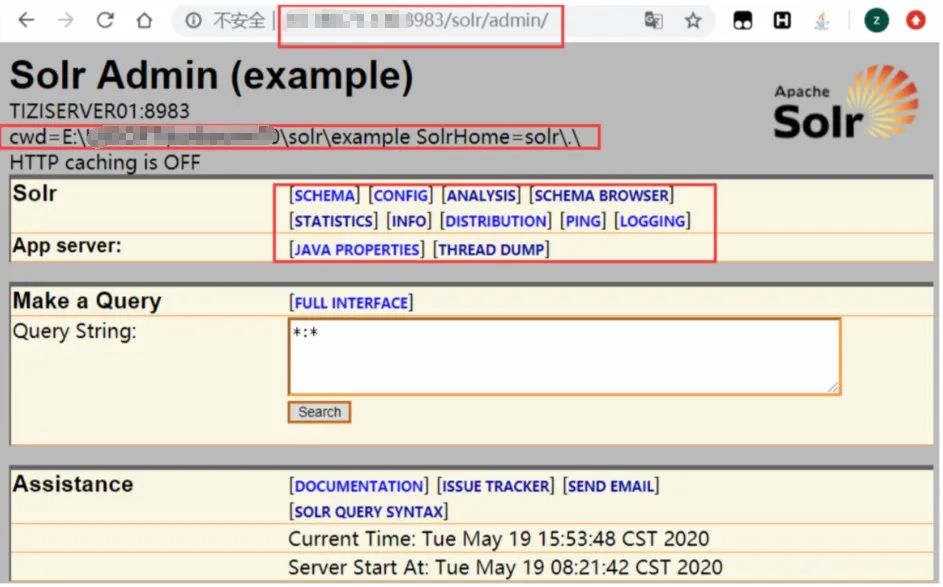Click the cwd SolrHome path text
Viewport: 943px width, 587px height.
[x=295, y=137]
